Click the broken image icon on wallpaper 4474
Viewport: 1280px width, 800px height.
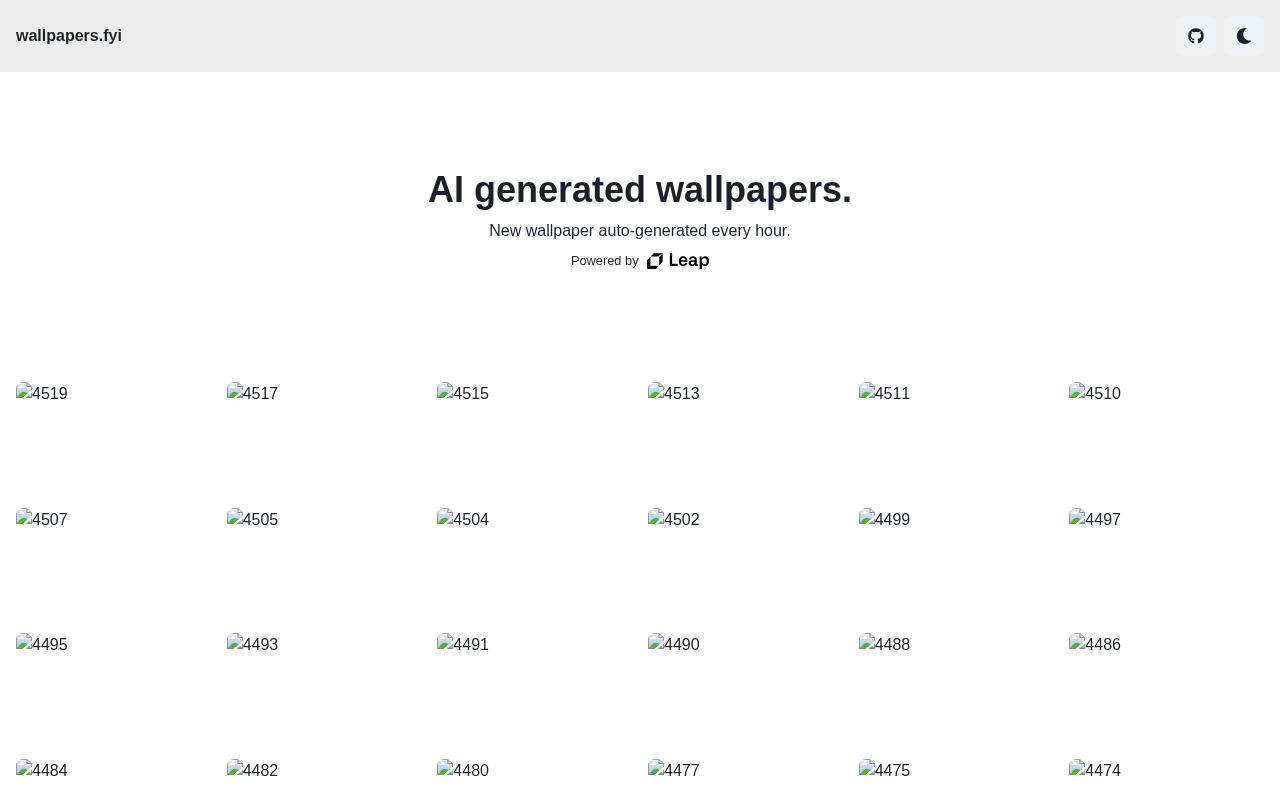point(1076,770)
